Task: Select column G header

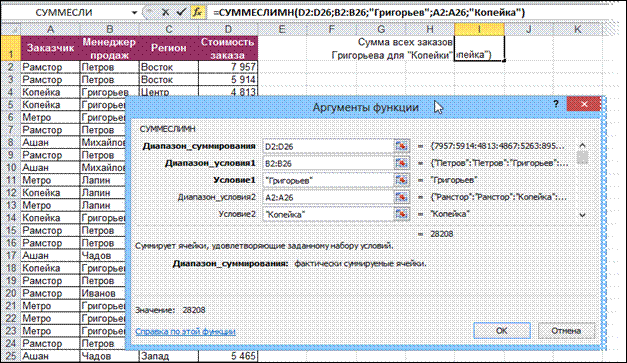Action: pos(381,29)
